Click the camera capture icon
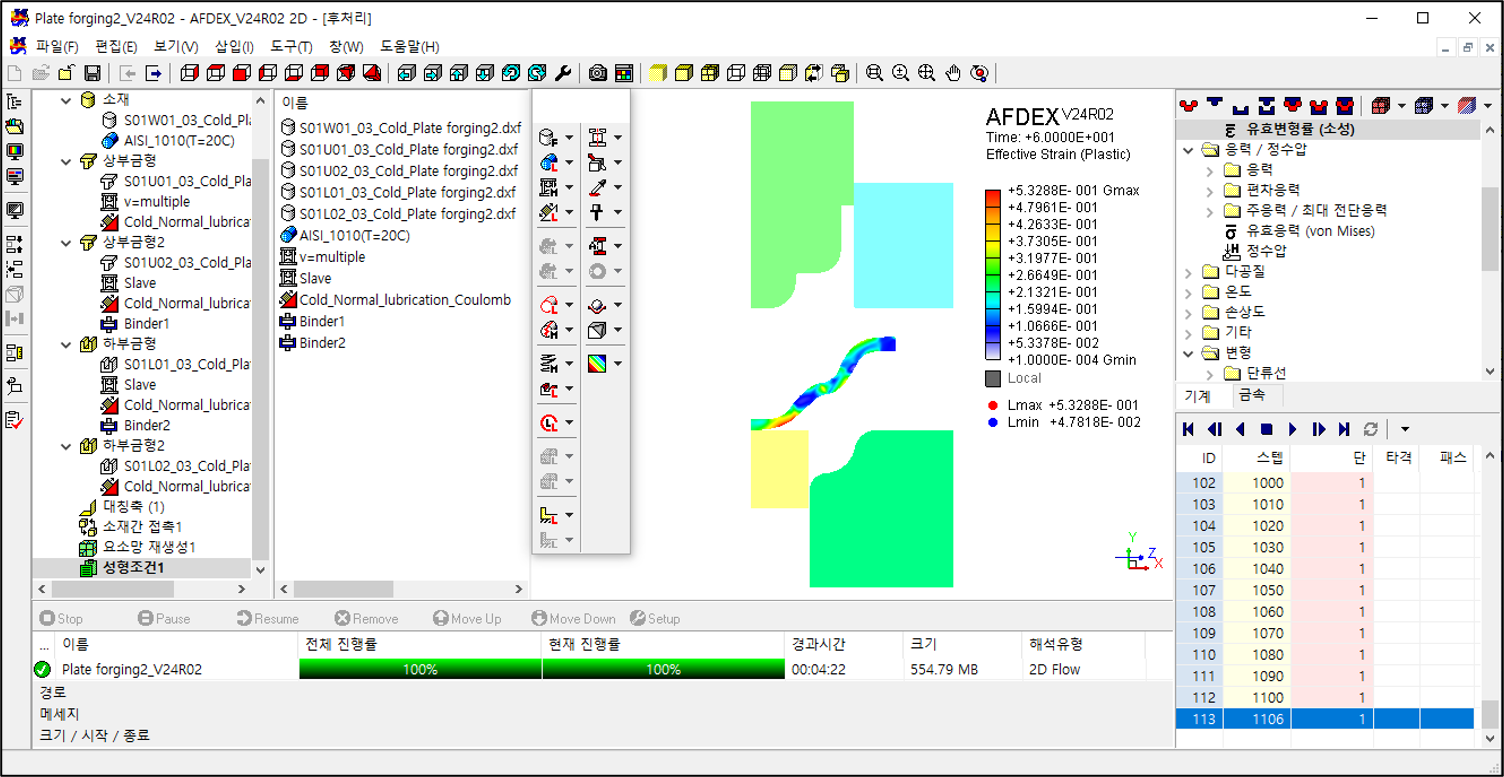 click(x=598, y=73)
